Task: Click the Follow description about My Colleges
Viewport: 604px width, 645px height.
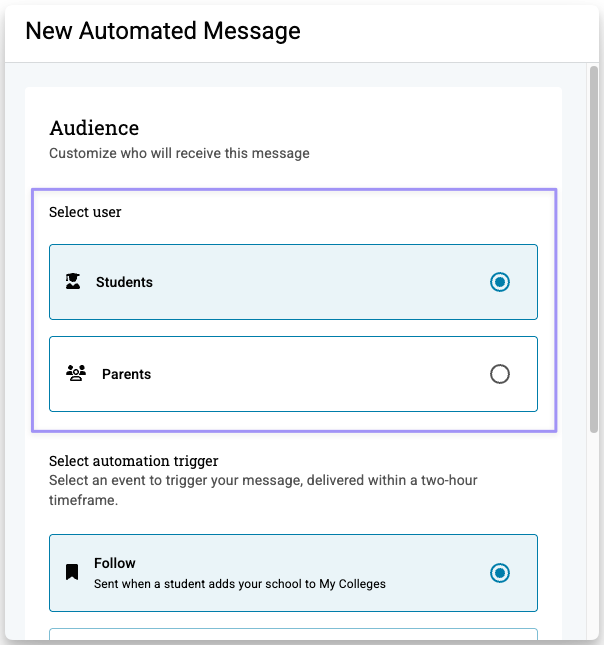Action: tap(239, 583)
